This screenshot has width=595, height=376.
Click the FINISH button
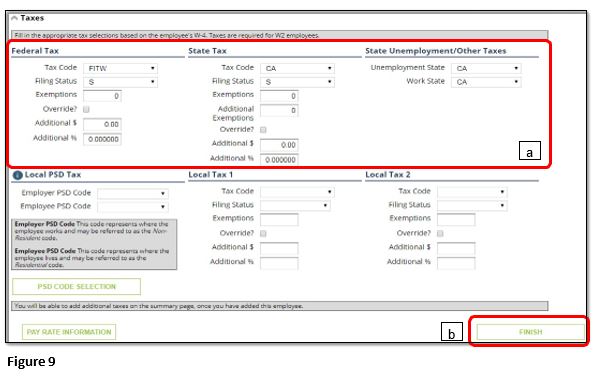tap(530, 332)
